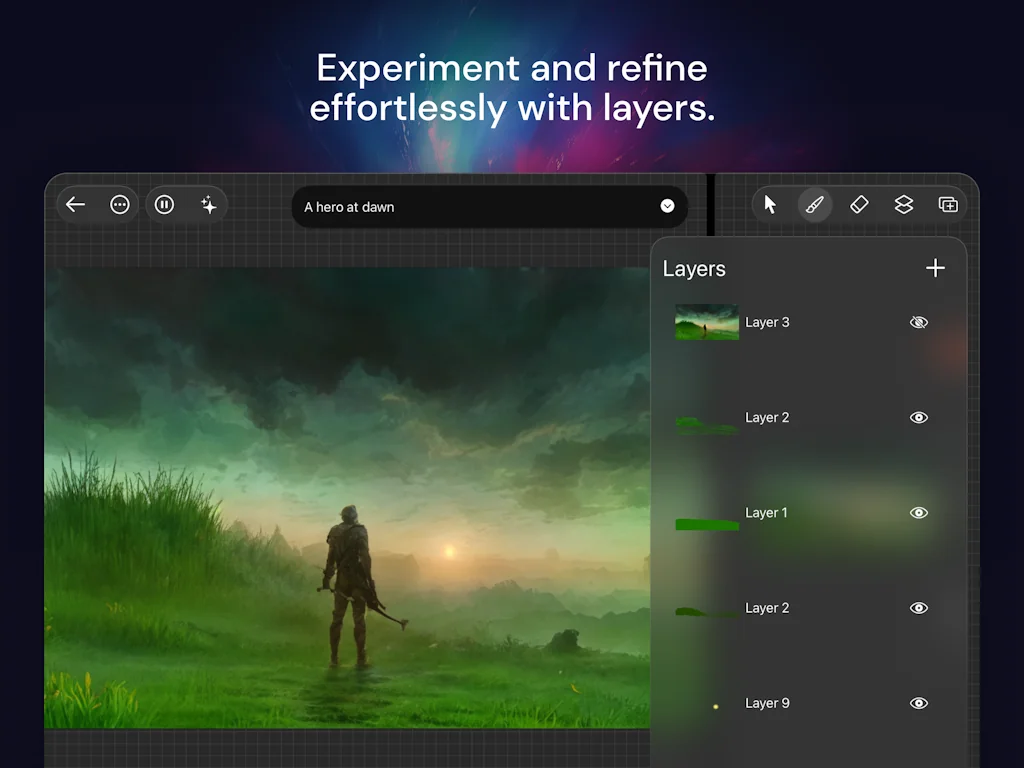Expand the prompt dropdown chevron
This screenshot has height=768, width=1024.
pos(667,206)
